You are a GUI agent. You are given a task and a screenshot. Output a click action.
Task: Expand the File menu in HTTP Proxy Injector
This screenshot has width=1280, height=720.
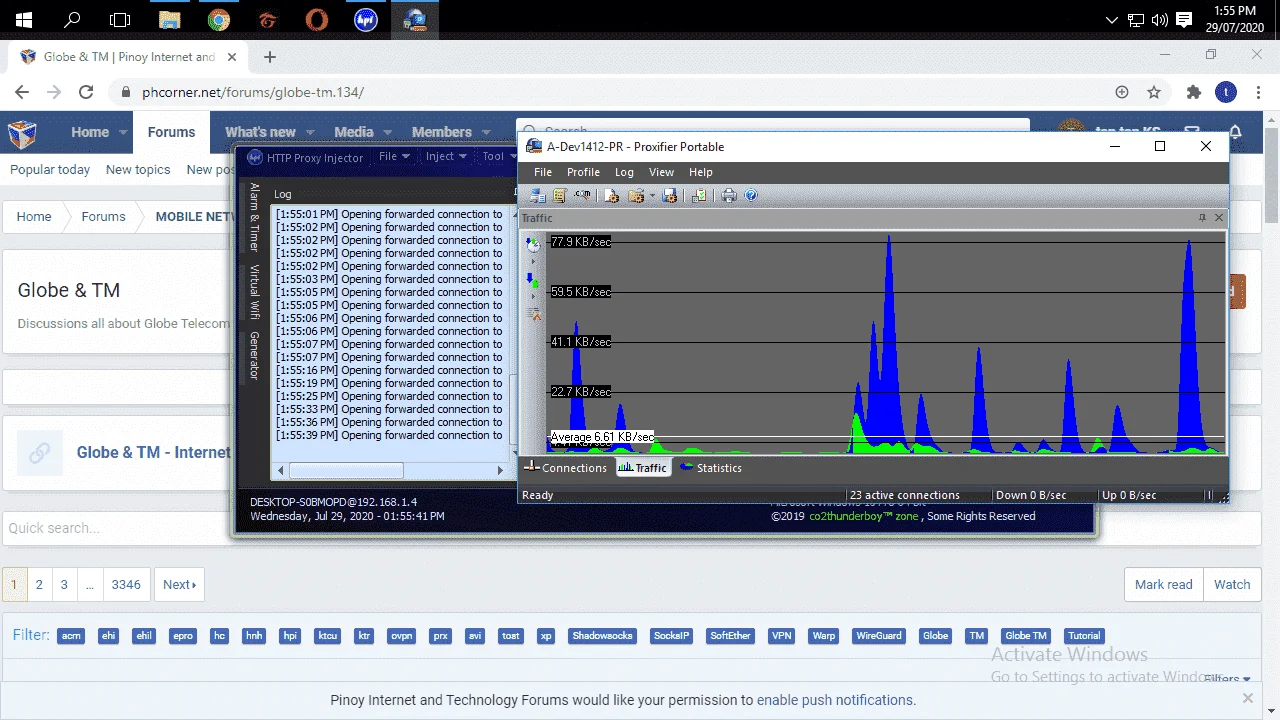pyautogui.click(x=394, y=156)
